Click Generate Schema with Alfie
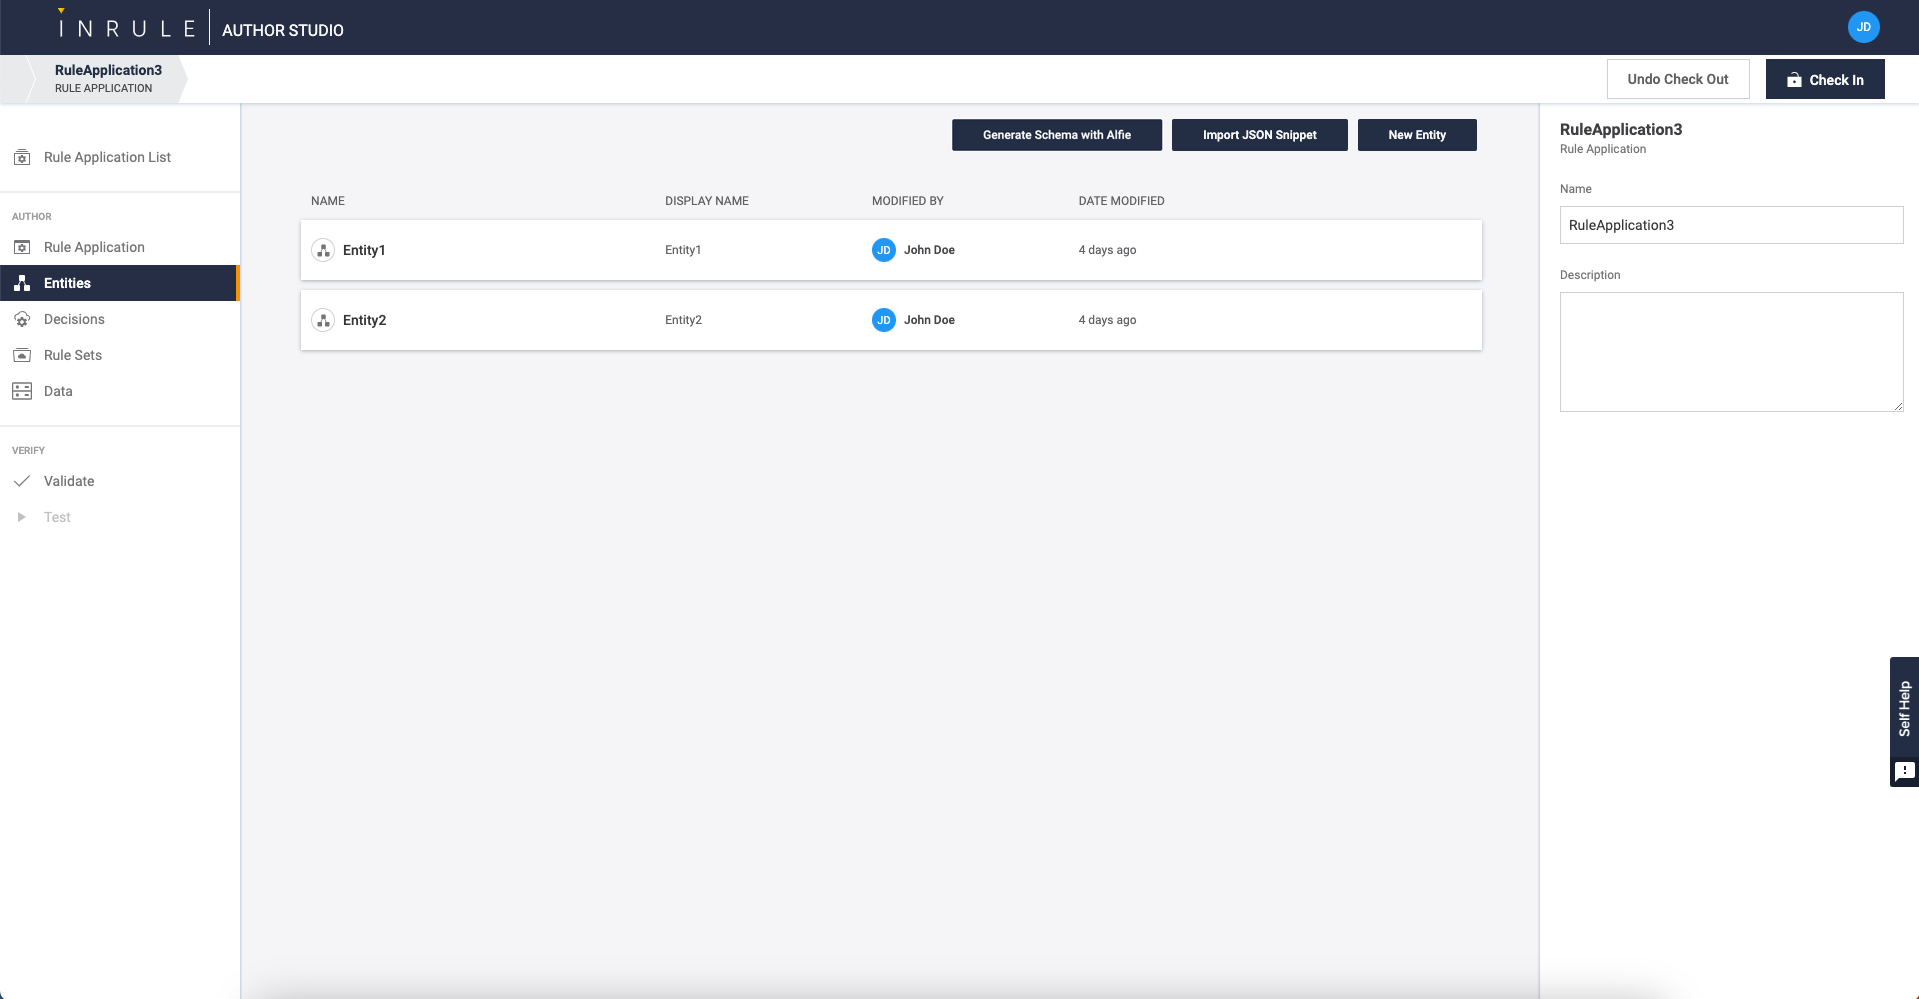Viewport: 1919px width, 999px height. [1057, 135]
